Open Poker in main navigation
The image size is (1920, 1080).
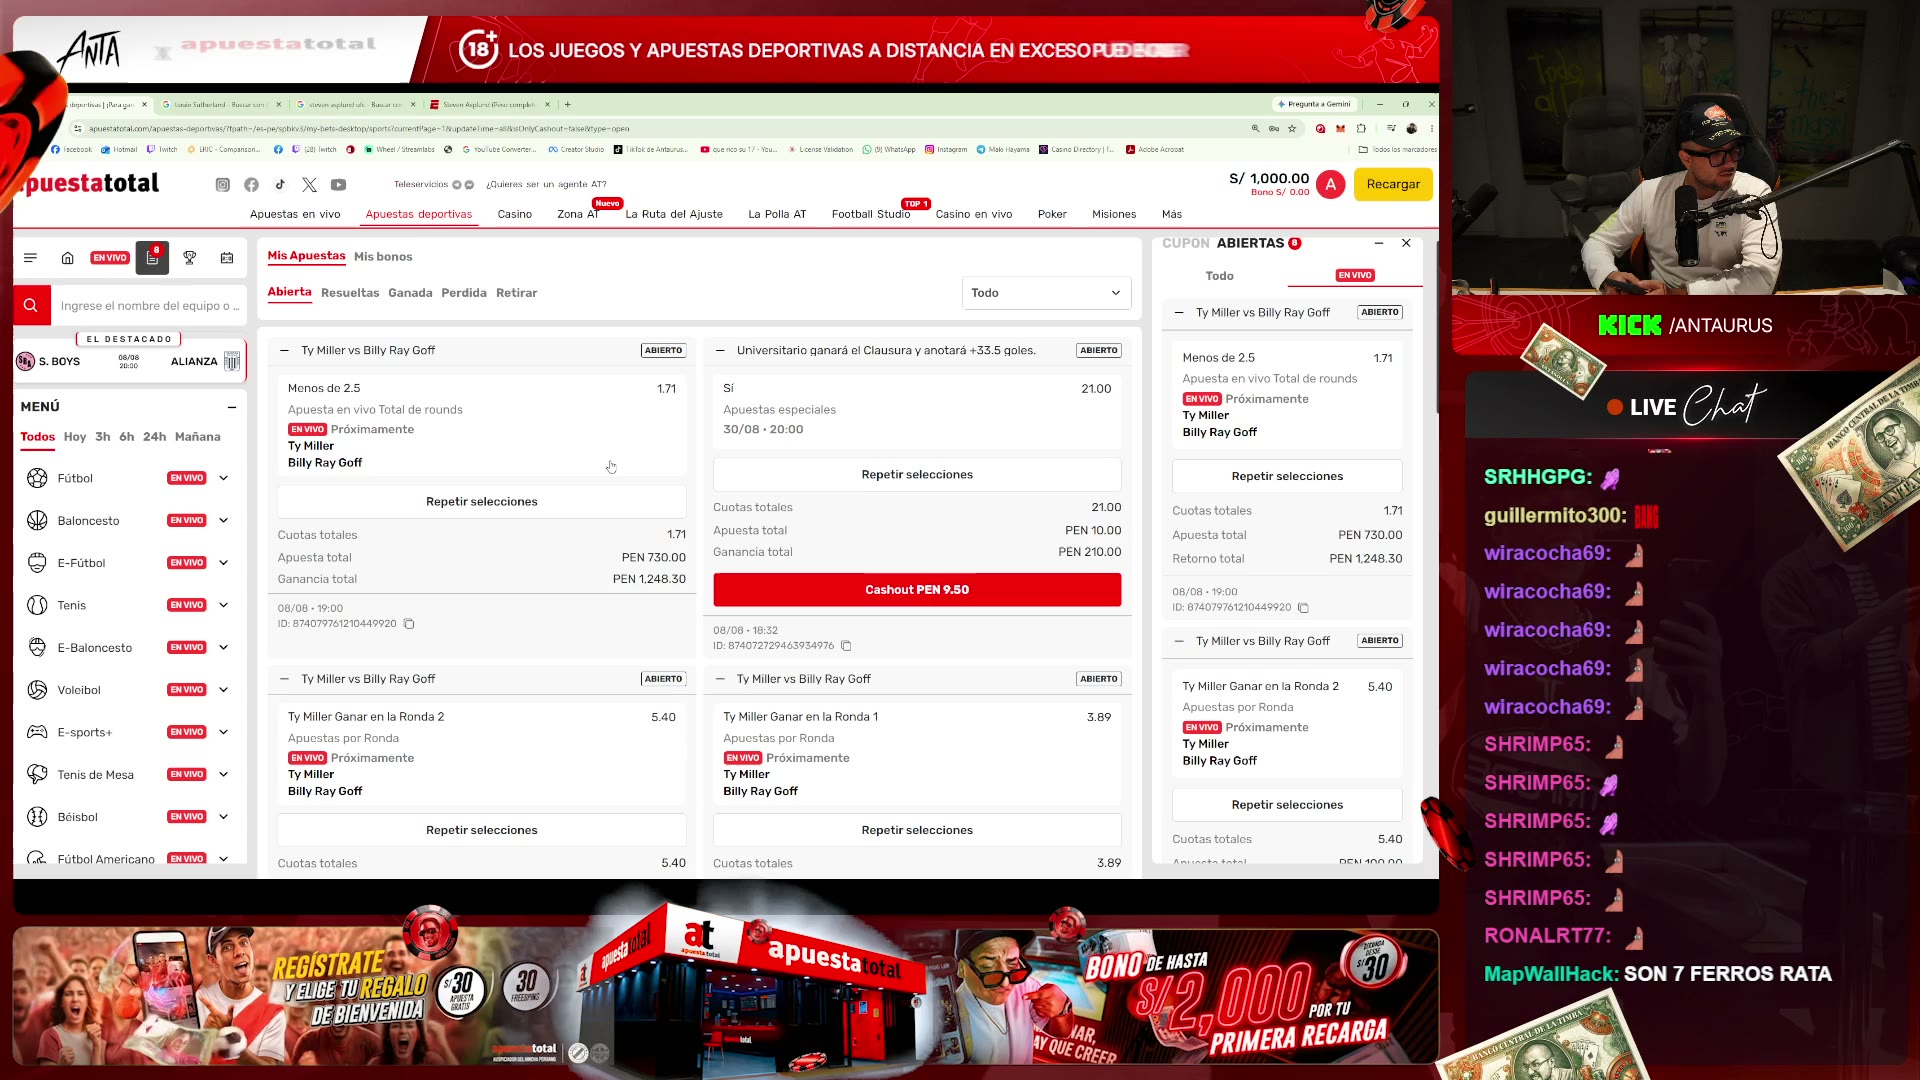pyautogui.click(x=1052, y=214)
